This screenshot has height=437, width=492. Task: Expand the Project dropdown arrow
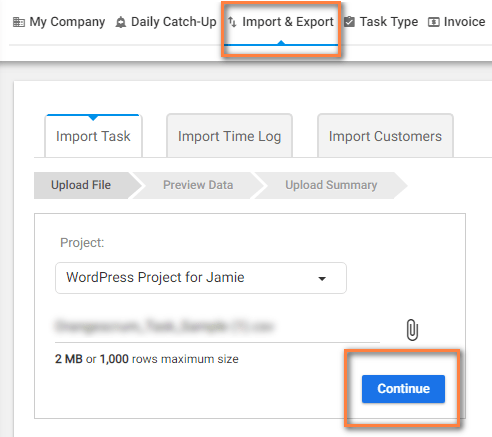322,278
